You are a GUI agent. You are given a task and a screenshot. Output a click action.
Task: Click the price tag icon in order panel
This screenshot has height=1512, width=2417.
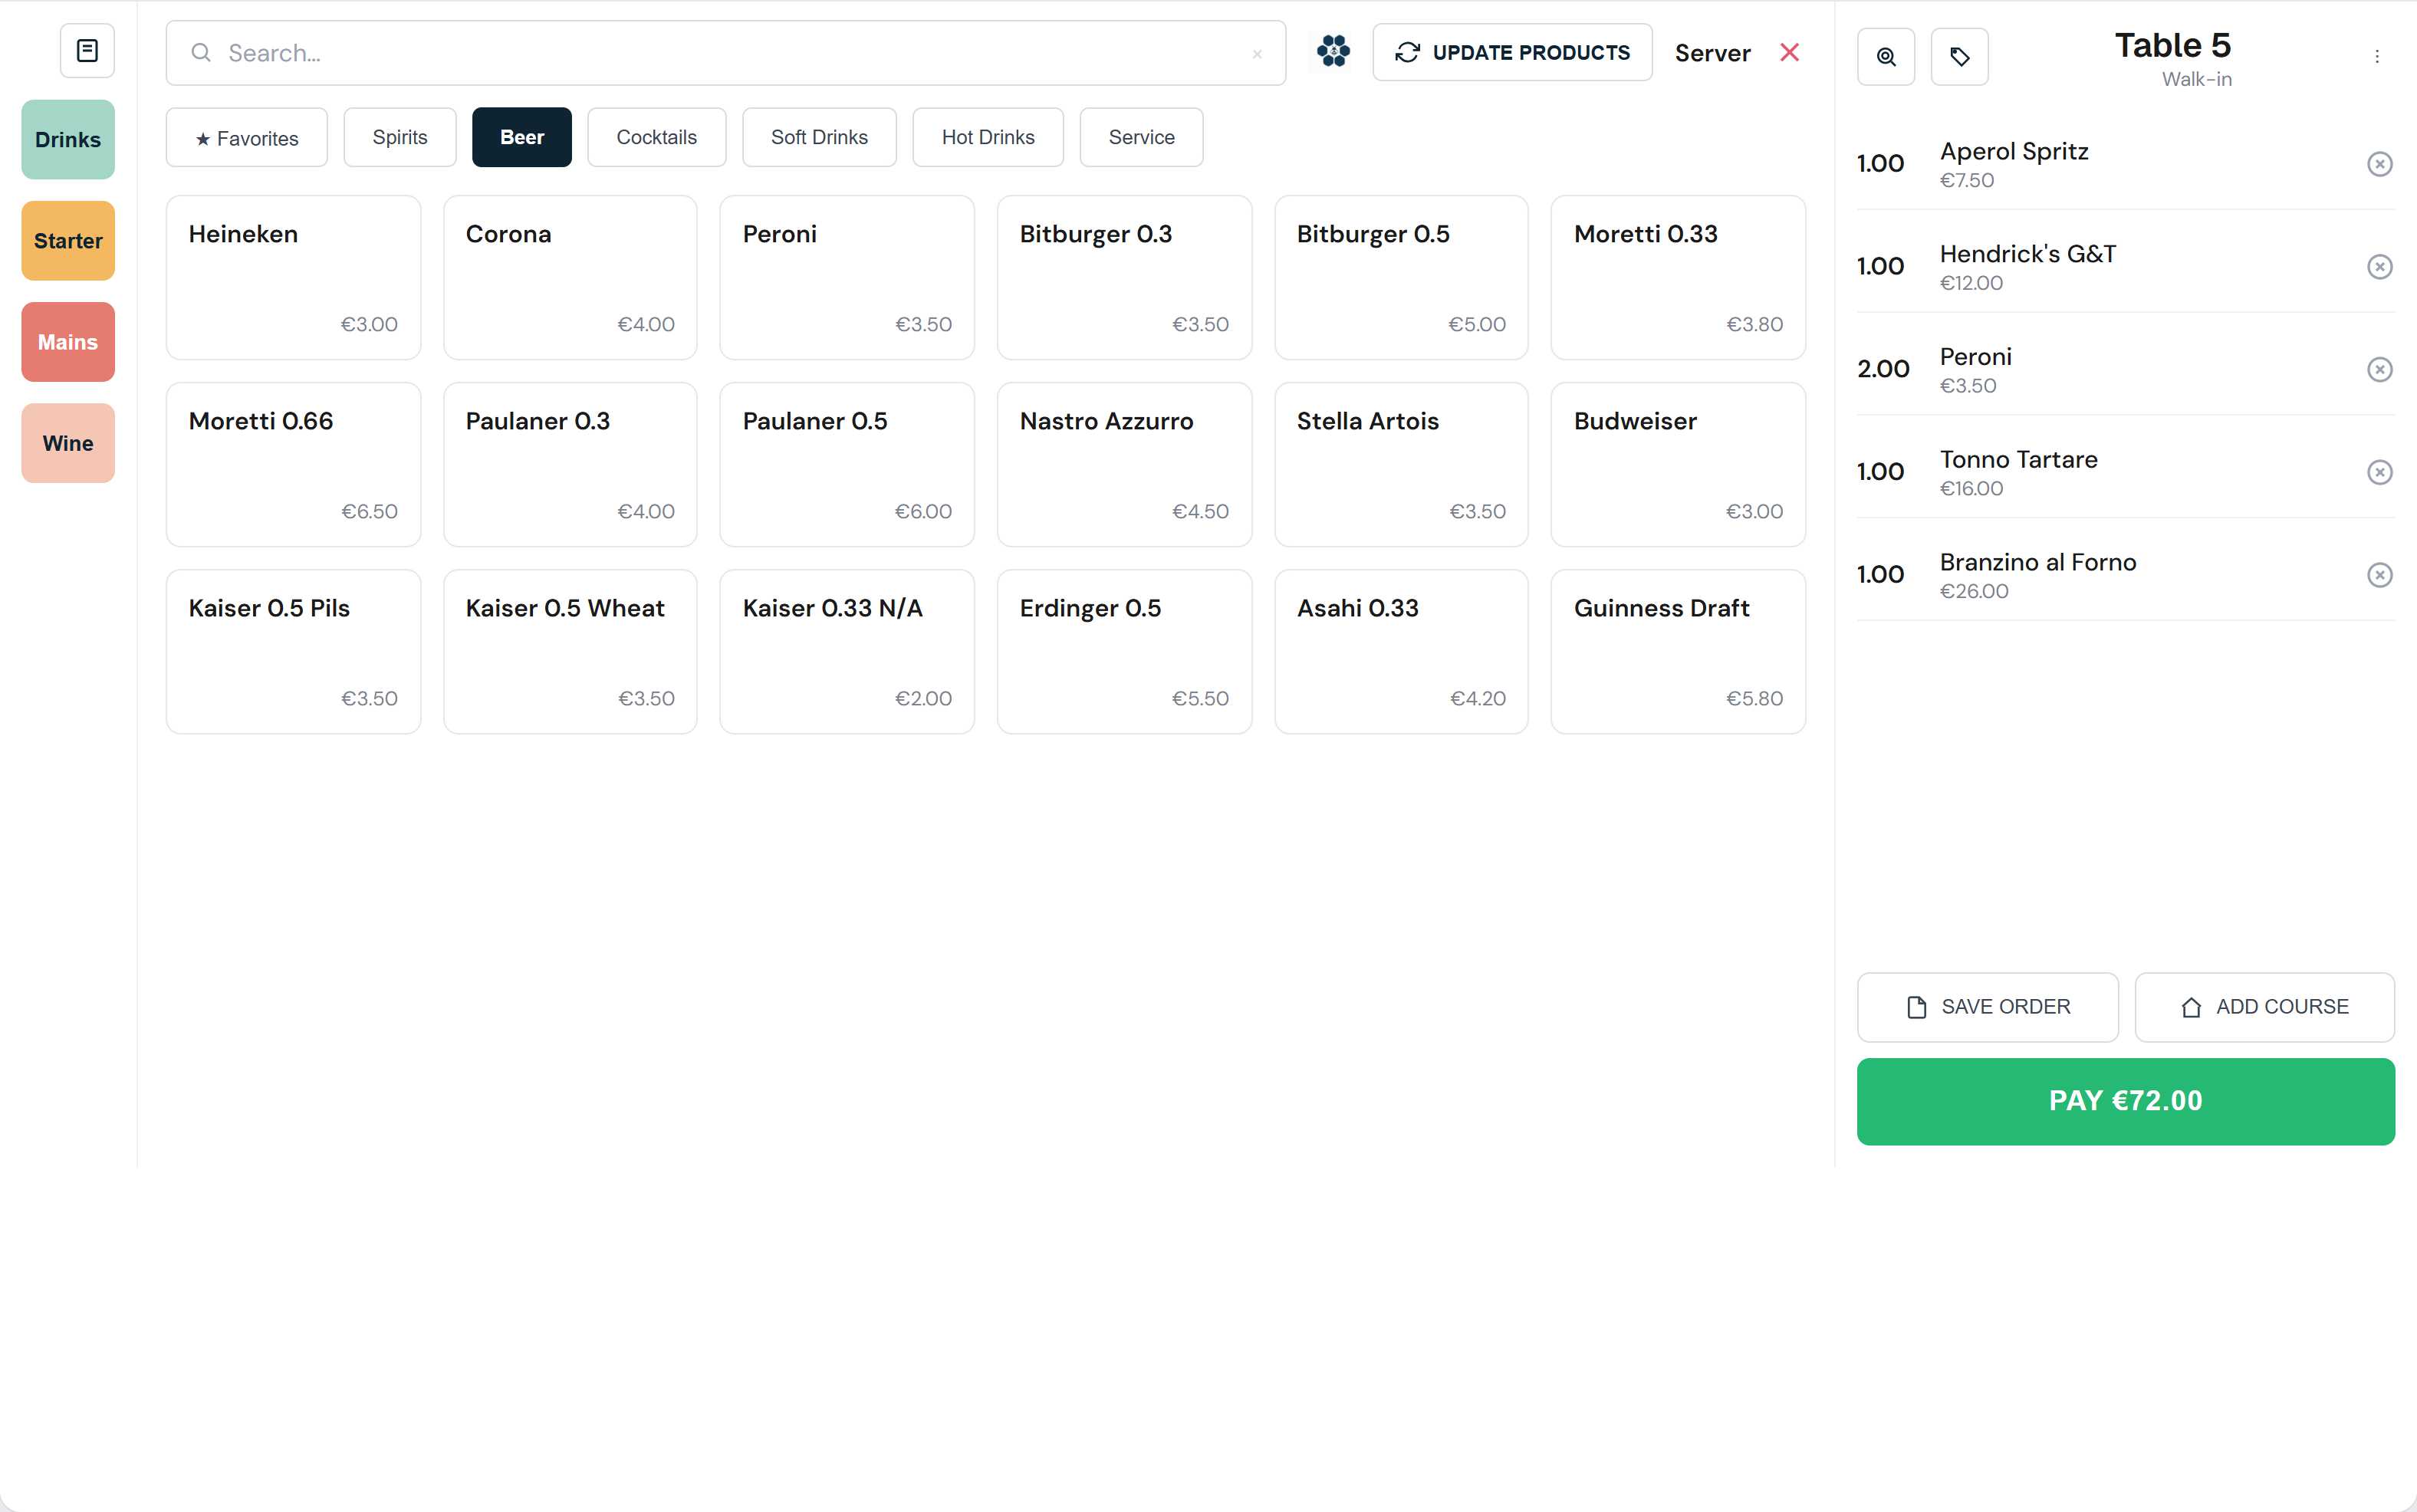point(1960,57)
